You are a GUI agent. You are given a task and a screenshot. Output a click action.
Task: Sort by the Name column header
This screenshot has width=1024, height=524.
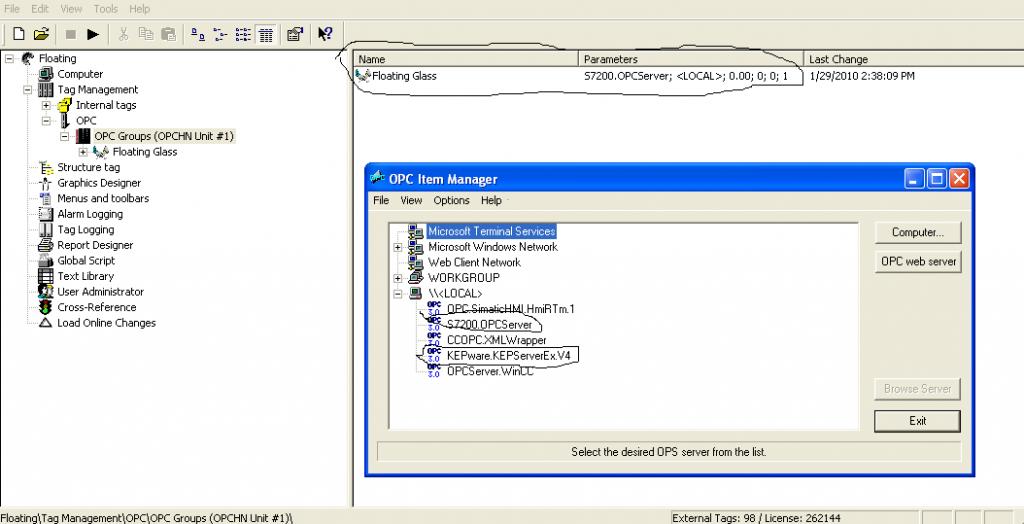pyautogui.click(x=466, y=59)
